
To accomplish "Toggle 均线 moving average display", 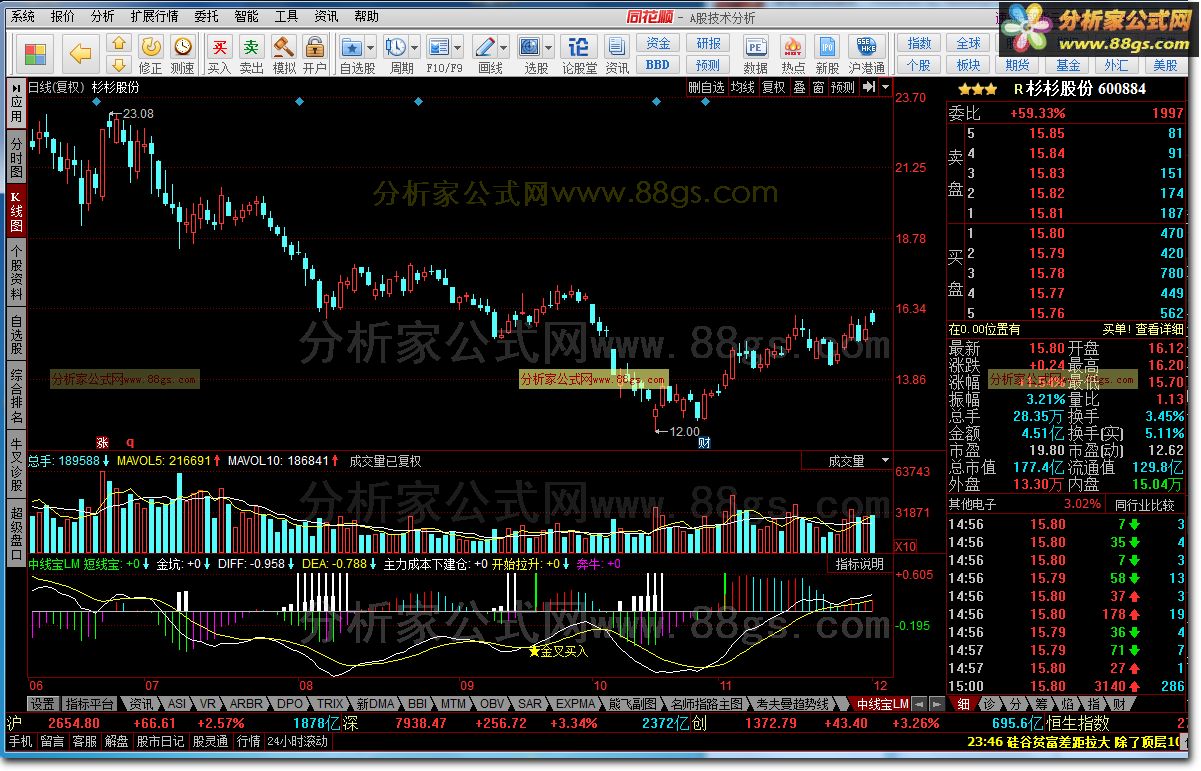I will click(742, 87).
